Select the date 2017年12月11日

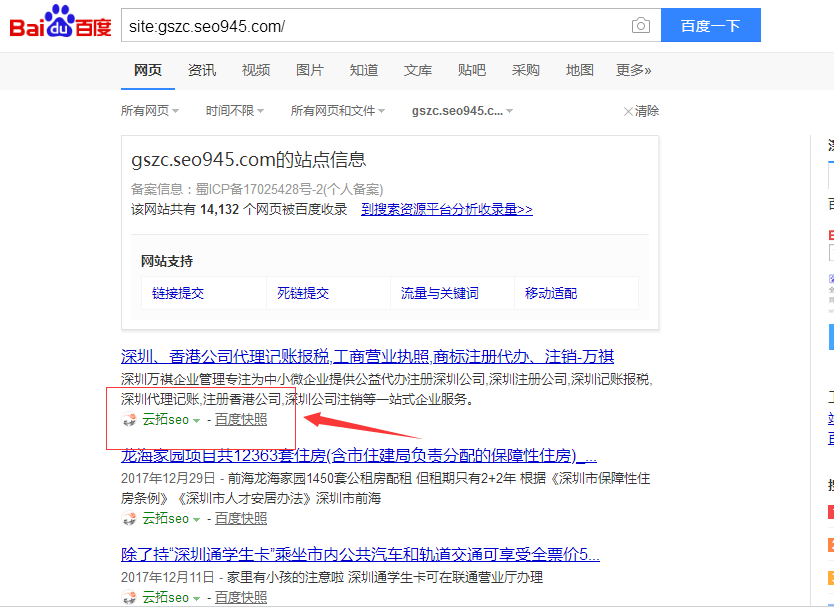coord(168,577)
